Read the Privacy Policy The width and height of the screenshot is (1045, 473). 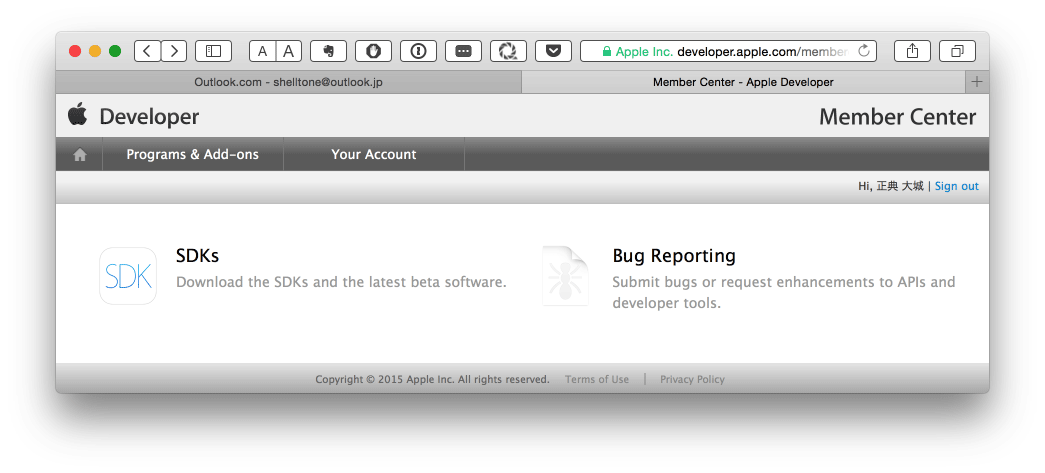tap(692, 379)
